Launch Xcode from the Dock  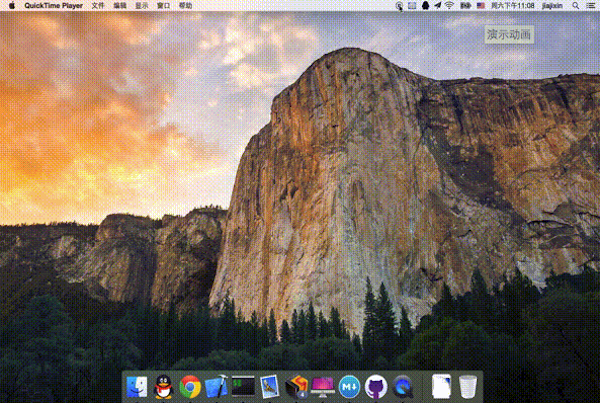point(216,387)
